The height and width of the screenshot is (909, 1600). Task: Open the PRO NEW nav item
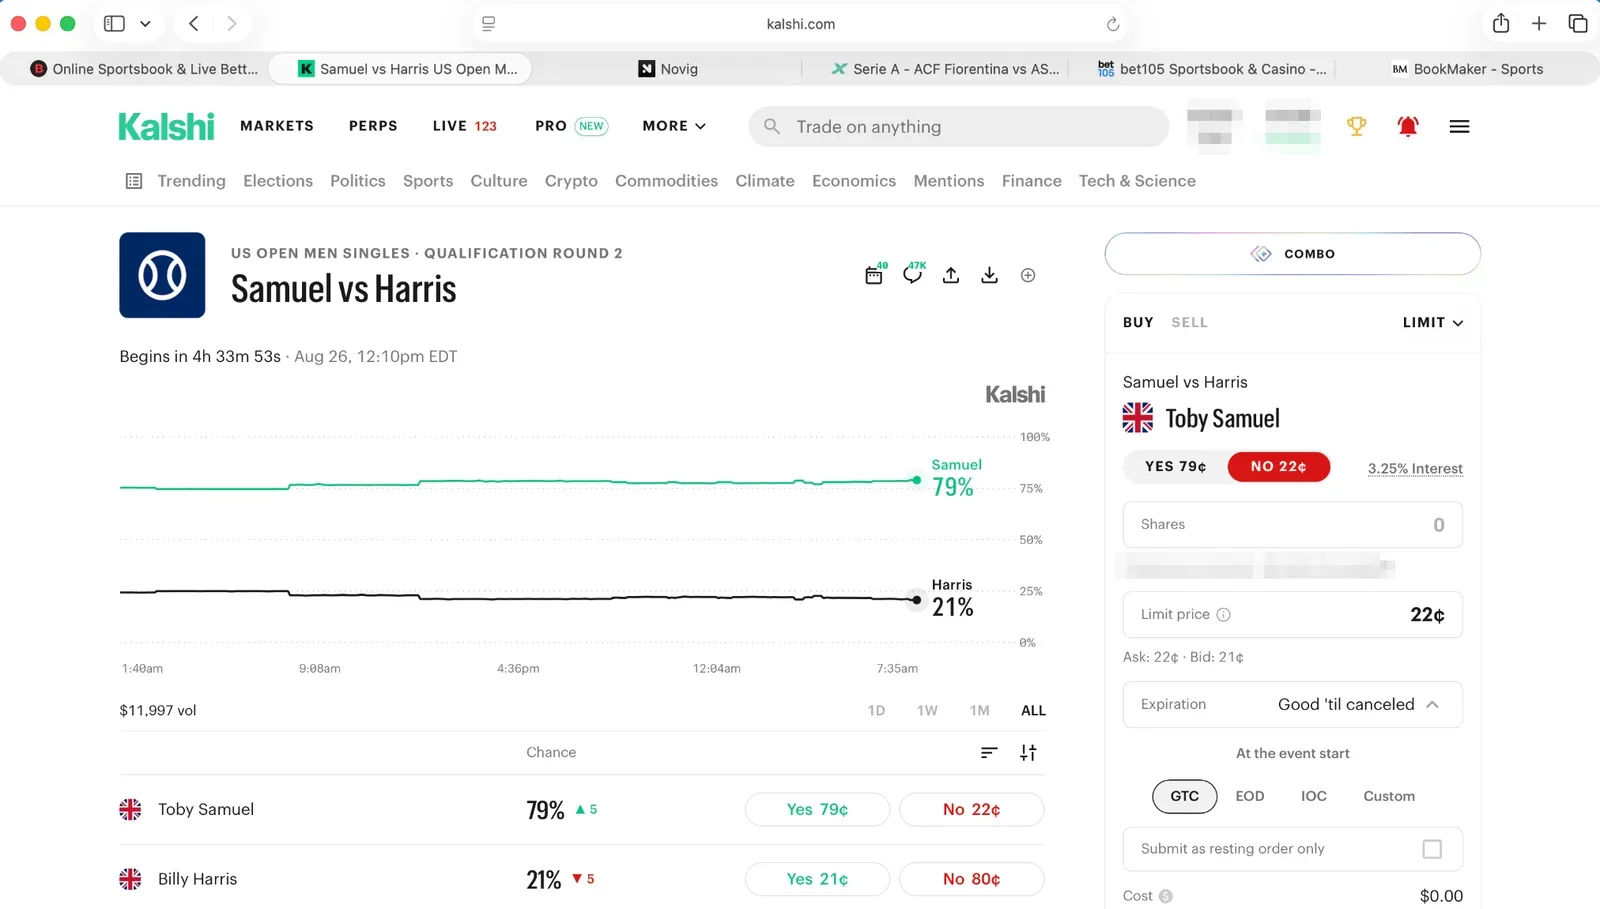(571, 126)
